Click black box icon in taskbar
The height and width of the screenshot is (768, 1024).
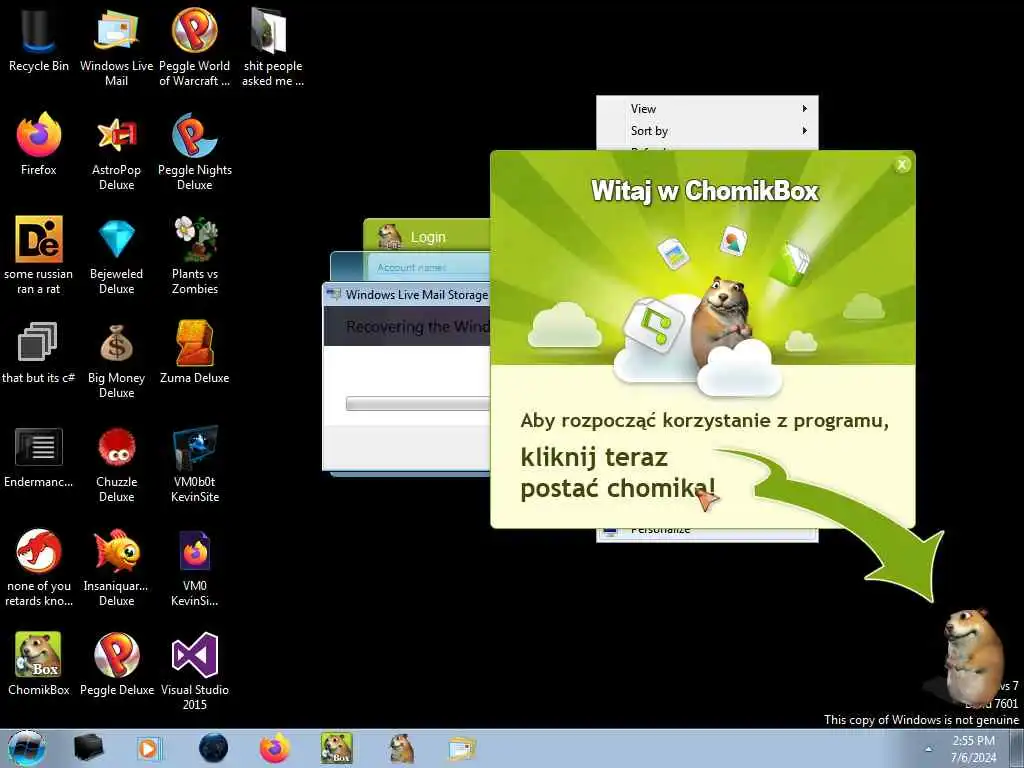(89, 748)
